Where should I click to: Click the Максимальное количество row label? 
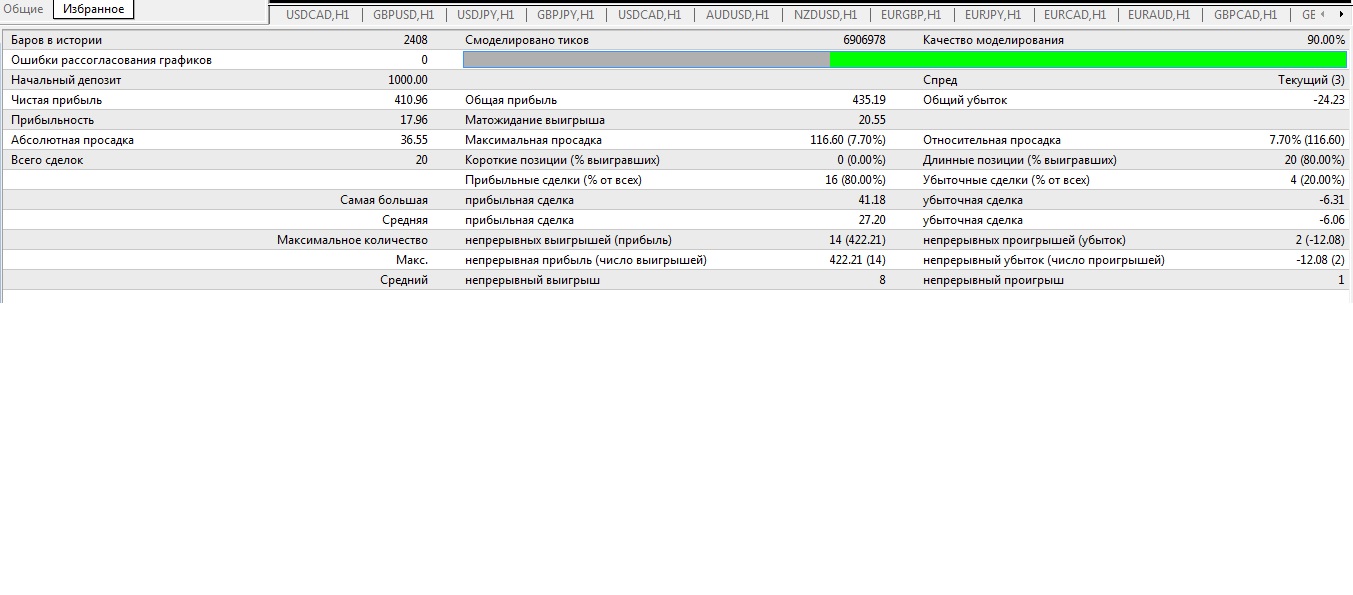click(x=352, y=240)
